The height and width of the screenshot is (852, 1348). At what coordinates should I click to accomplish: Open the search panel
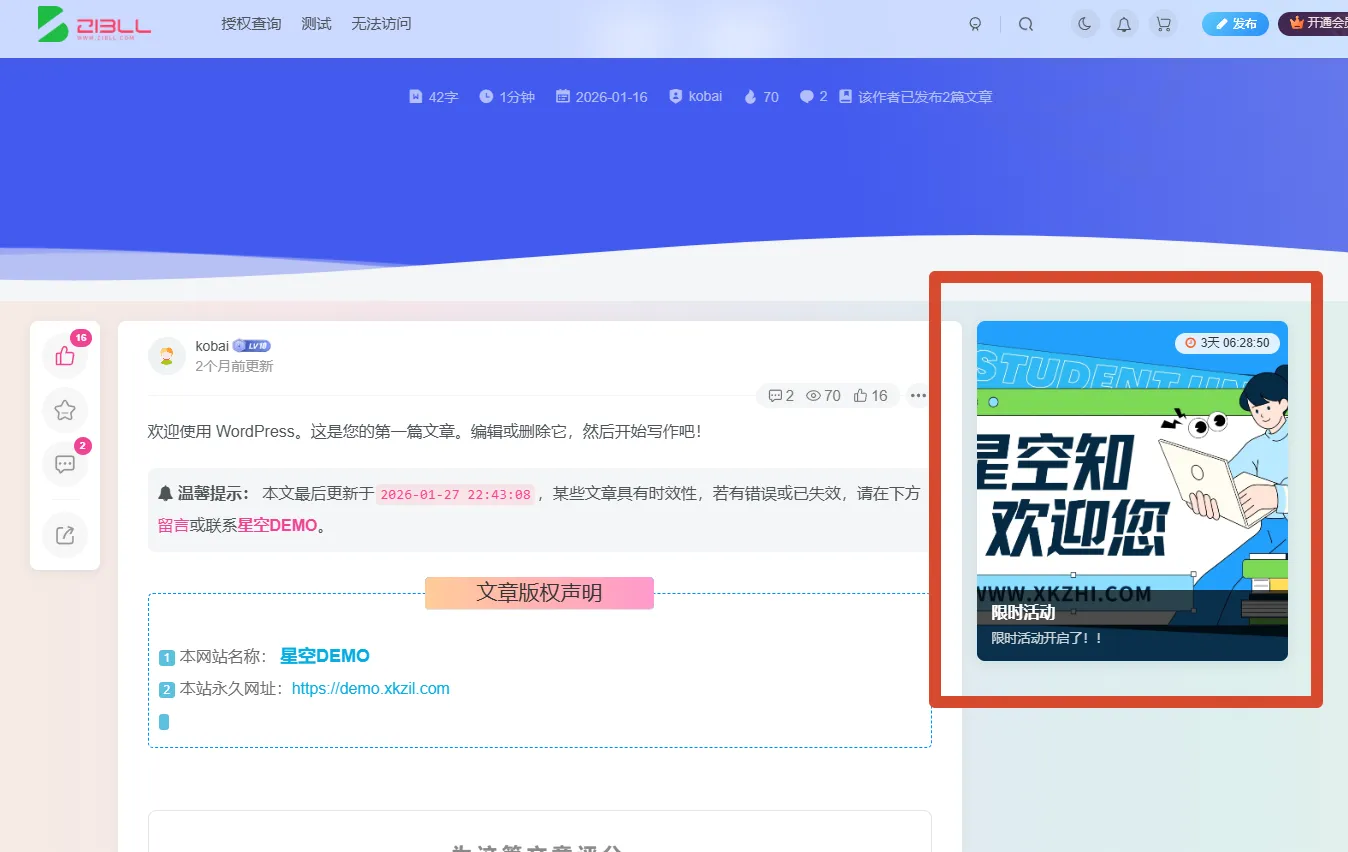pyautogui.click(x=1025, y=23)
